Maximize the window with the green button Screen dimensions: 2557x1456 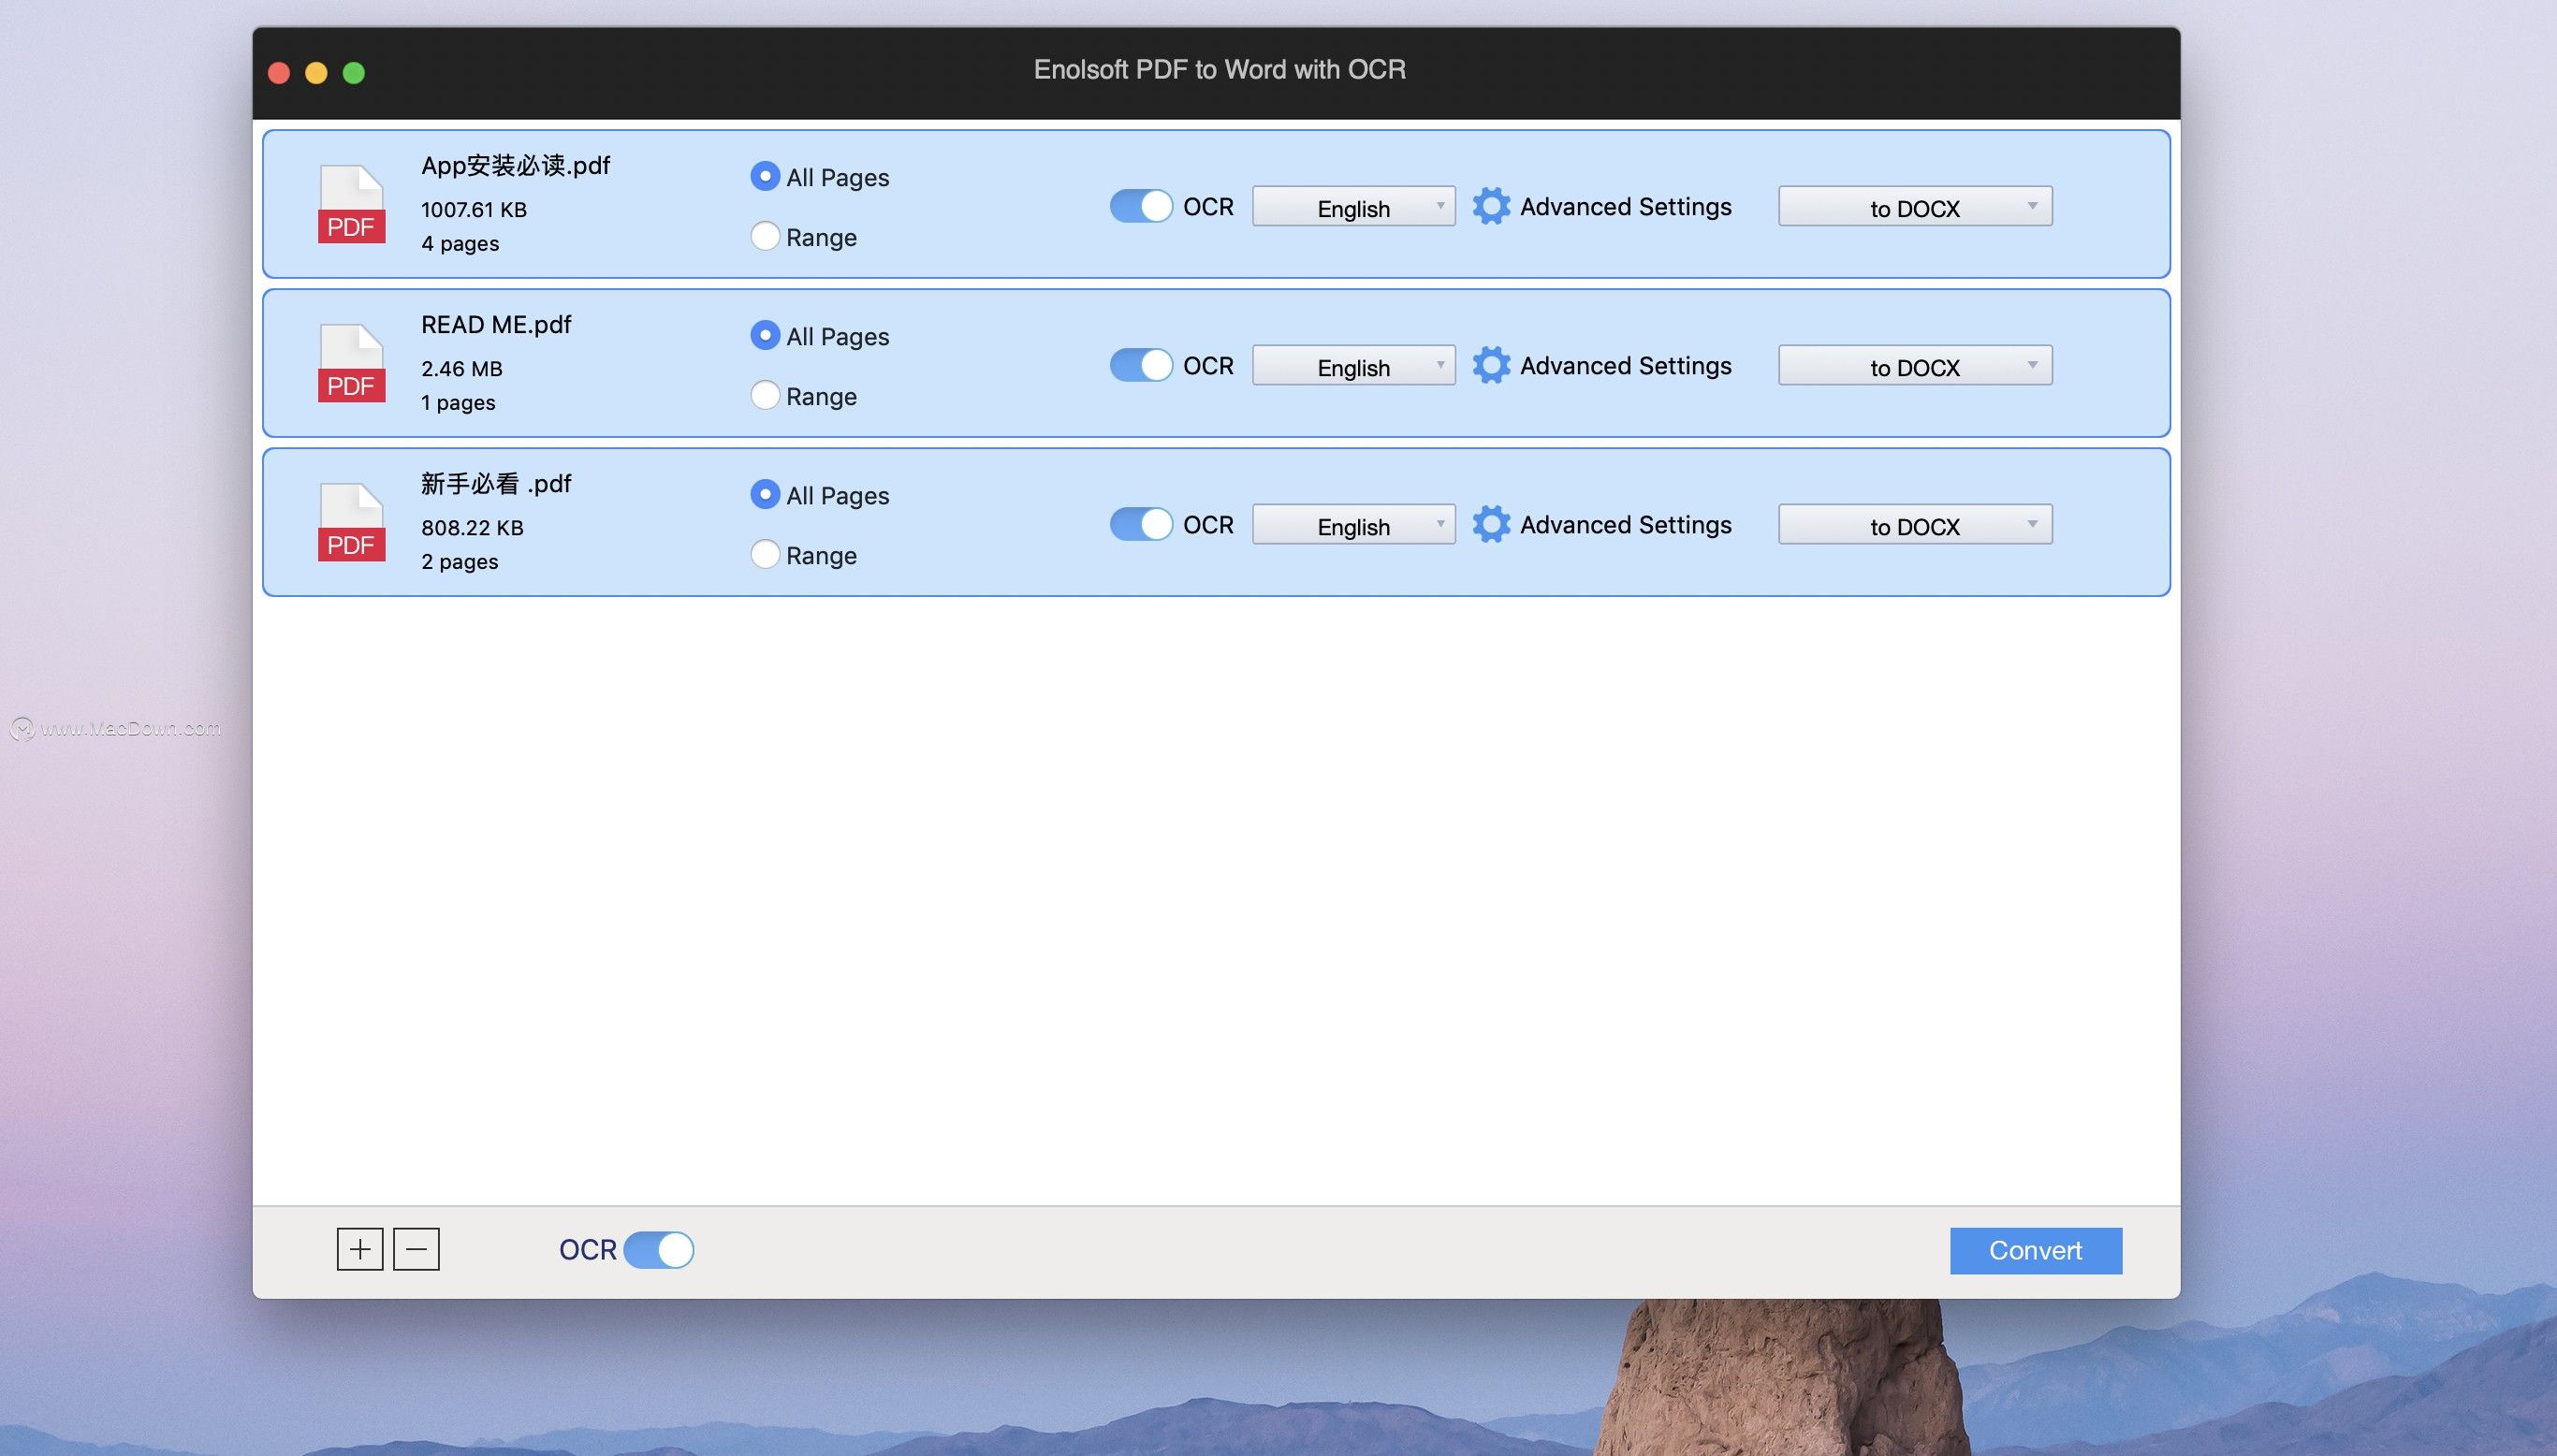pos(354,73)
